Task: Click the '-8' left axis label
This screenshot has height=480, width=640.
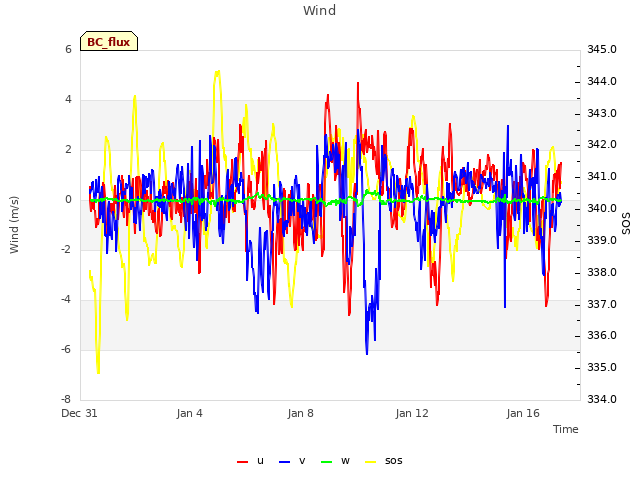Action: click(66, 399)
